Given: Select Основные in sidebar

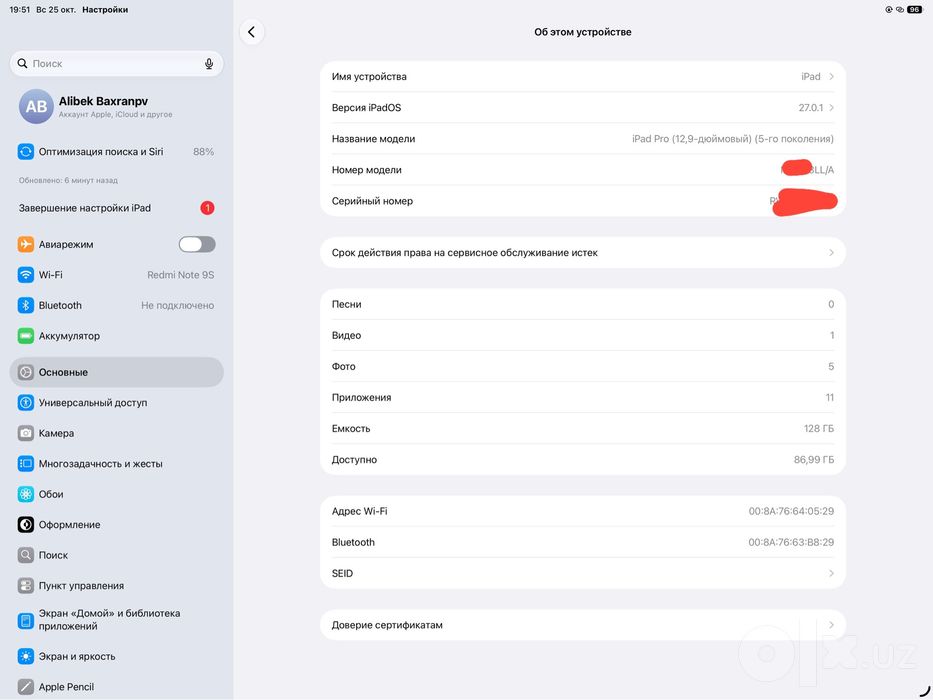Looking at the screenshot, I should point(117,373).
